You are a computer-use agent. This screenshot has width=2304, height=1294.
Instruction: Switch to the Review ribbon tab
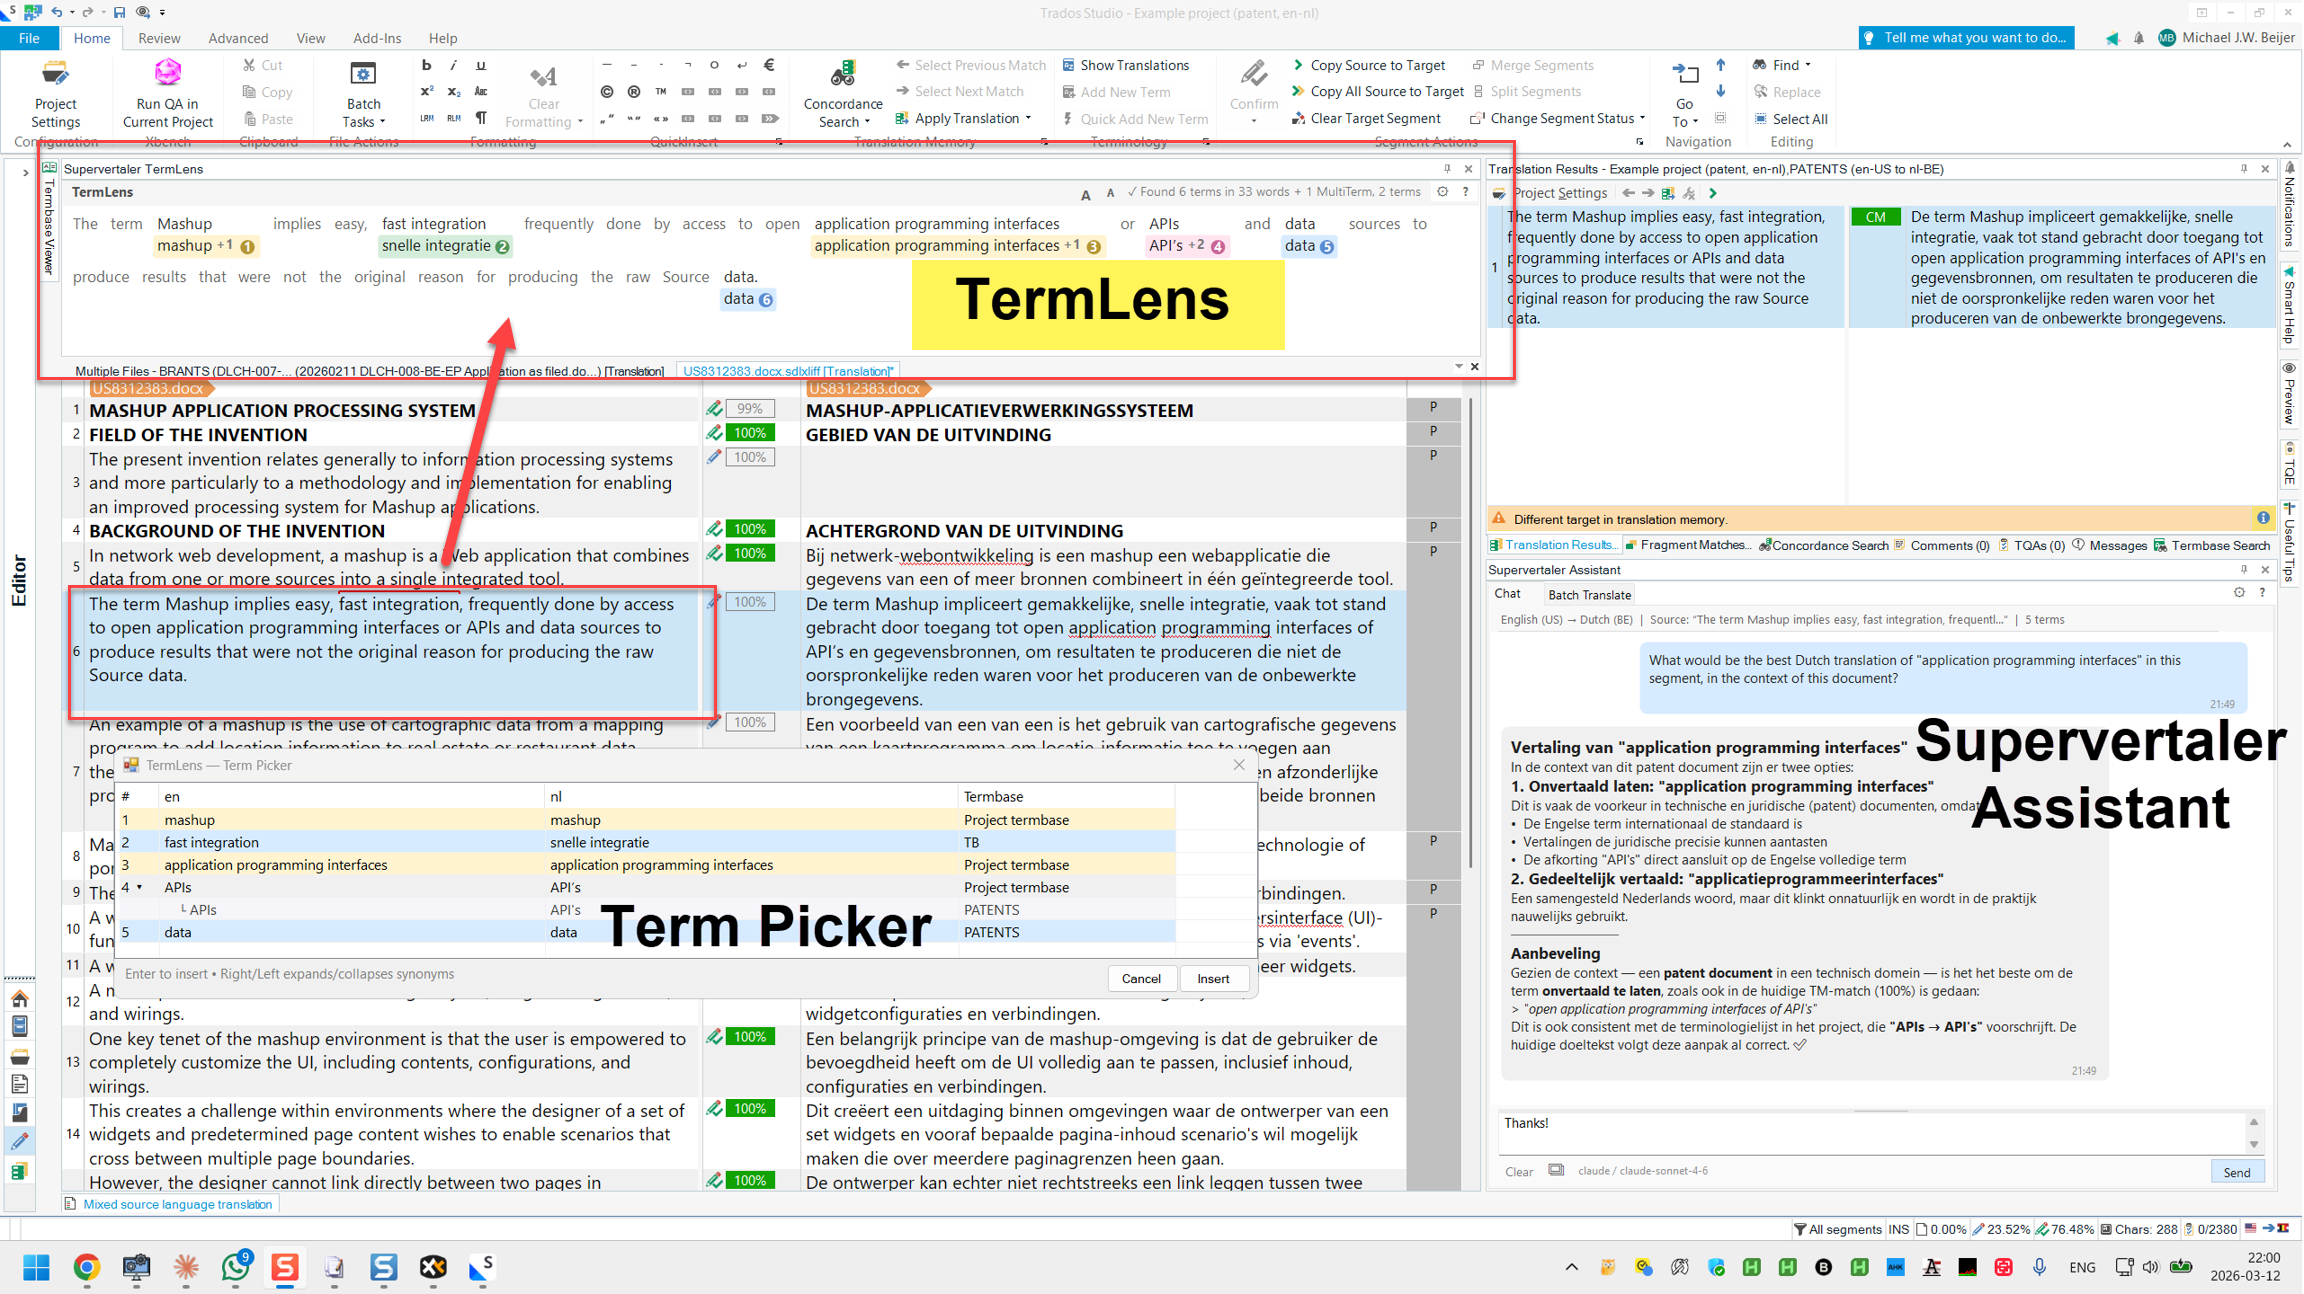[x=158, y=38]
